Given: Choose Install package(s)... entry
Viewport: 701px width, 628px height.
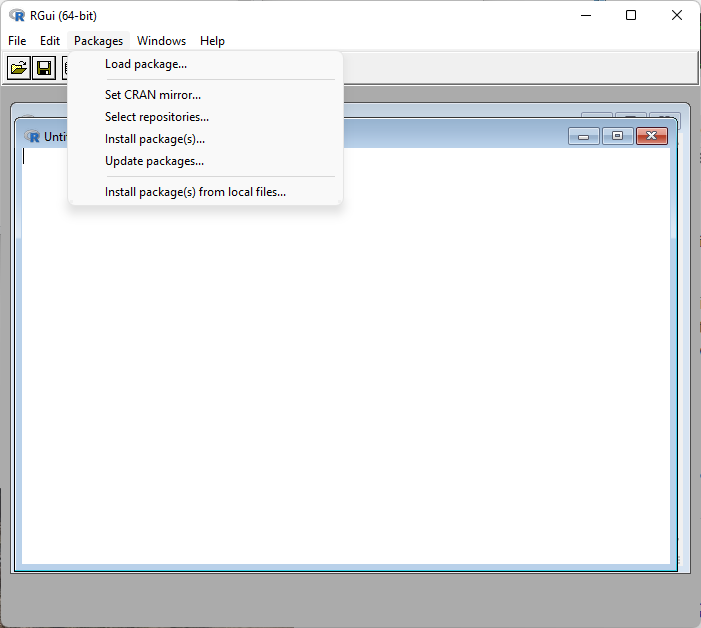Looking at the screenshot, I should pyautogui.click(x=206, y=139).
